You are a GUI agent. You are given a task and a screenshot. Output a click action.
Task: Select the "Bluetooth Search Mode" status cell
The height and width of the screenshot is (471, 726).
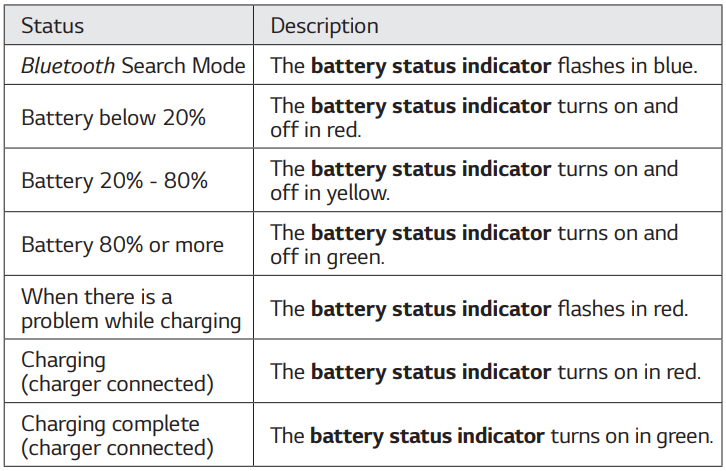tap(133, 67)
